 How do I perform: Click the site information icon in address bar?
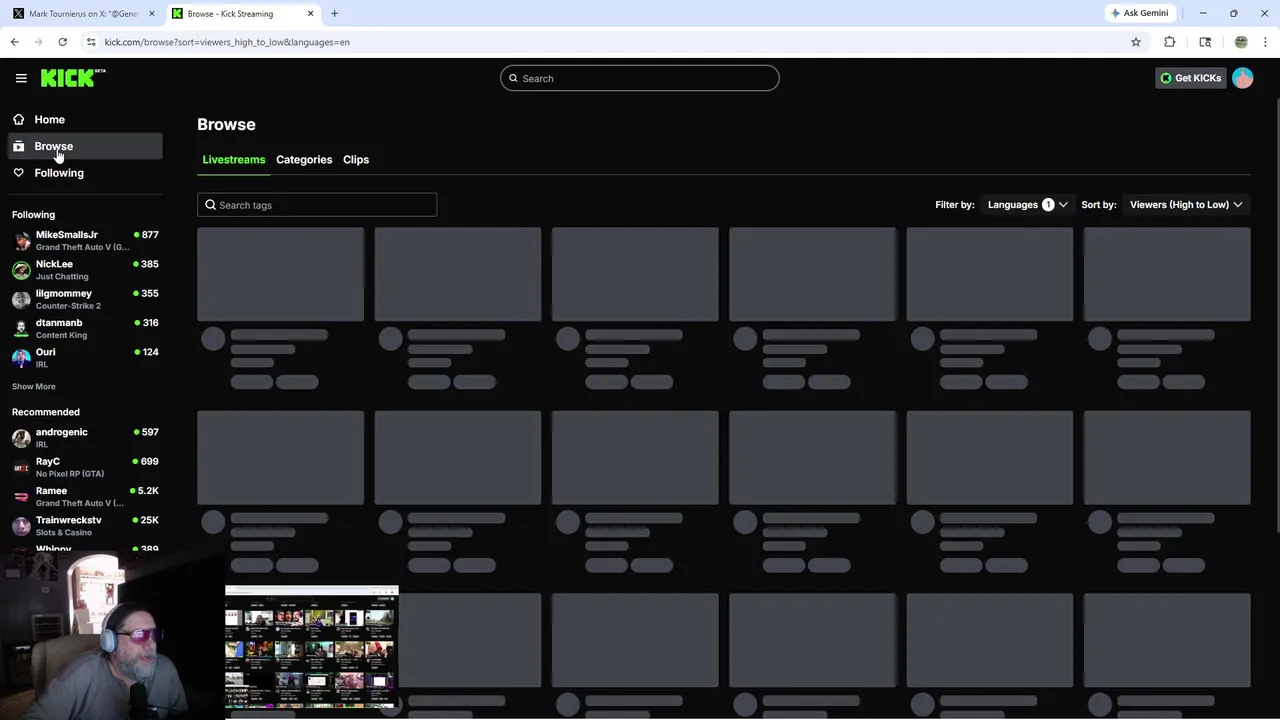coord(91,42)
